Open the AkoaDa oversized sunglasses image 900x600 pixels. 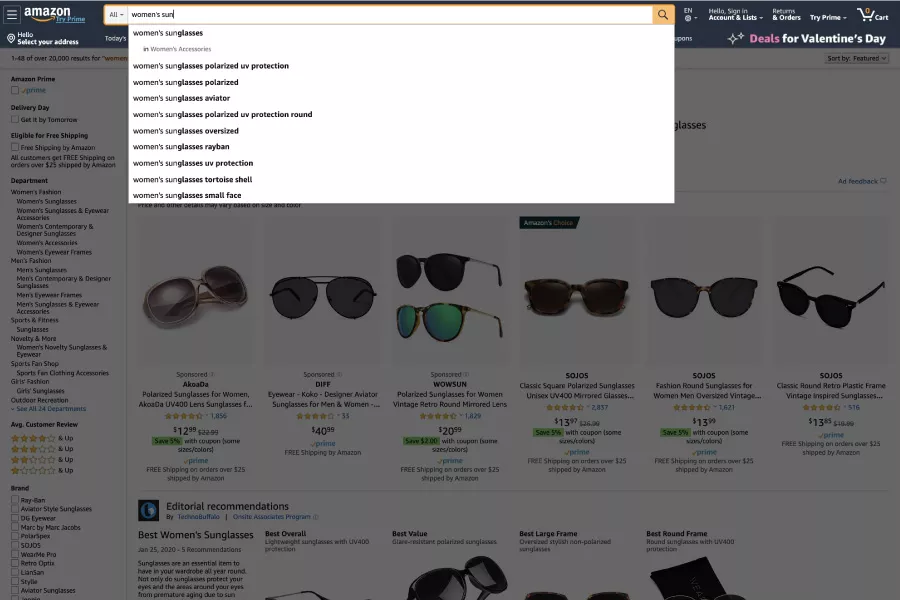click(x=196, y=296)
